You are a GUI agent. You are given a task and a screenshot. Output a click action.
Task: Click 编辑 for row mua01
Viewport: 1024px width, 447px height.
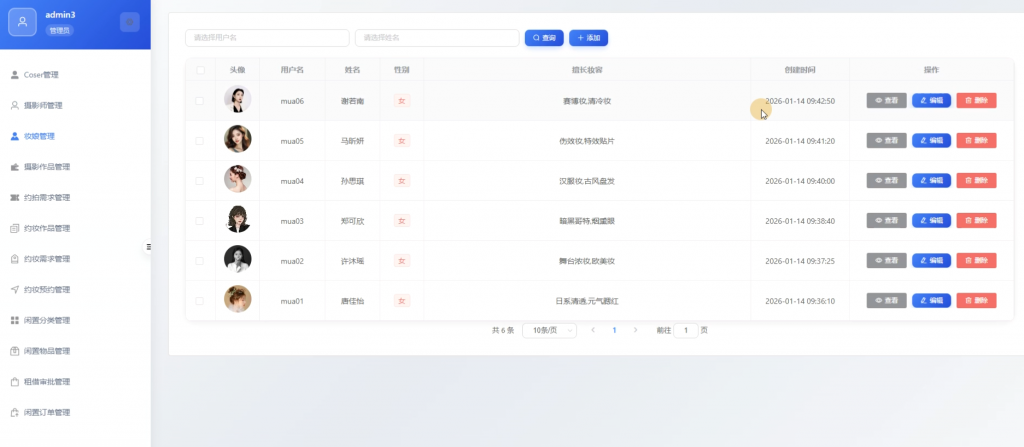click(931, 301)
